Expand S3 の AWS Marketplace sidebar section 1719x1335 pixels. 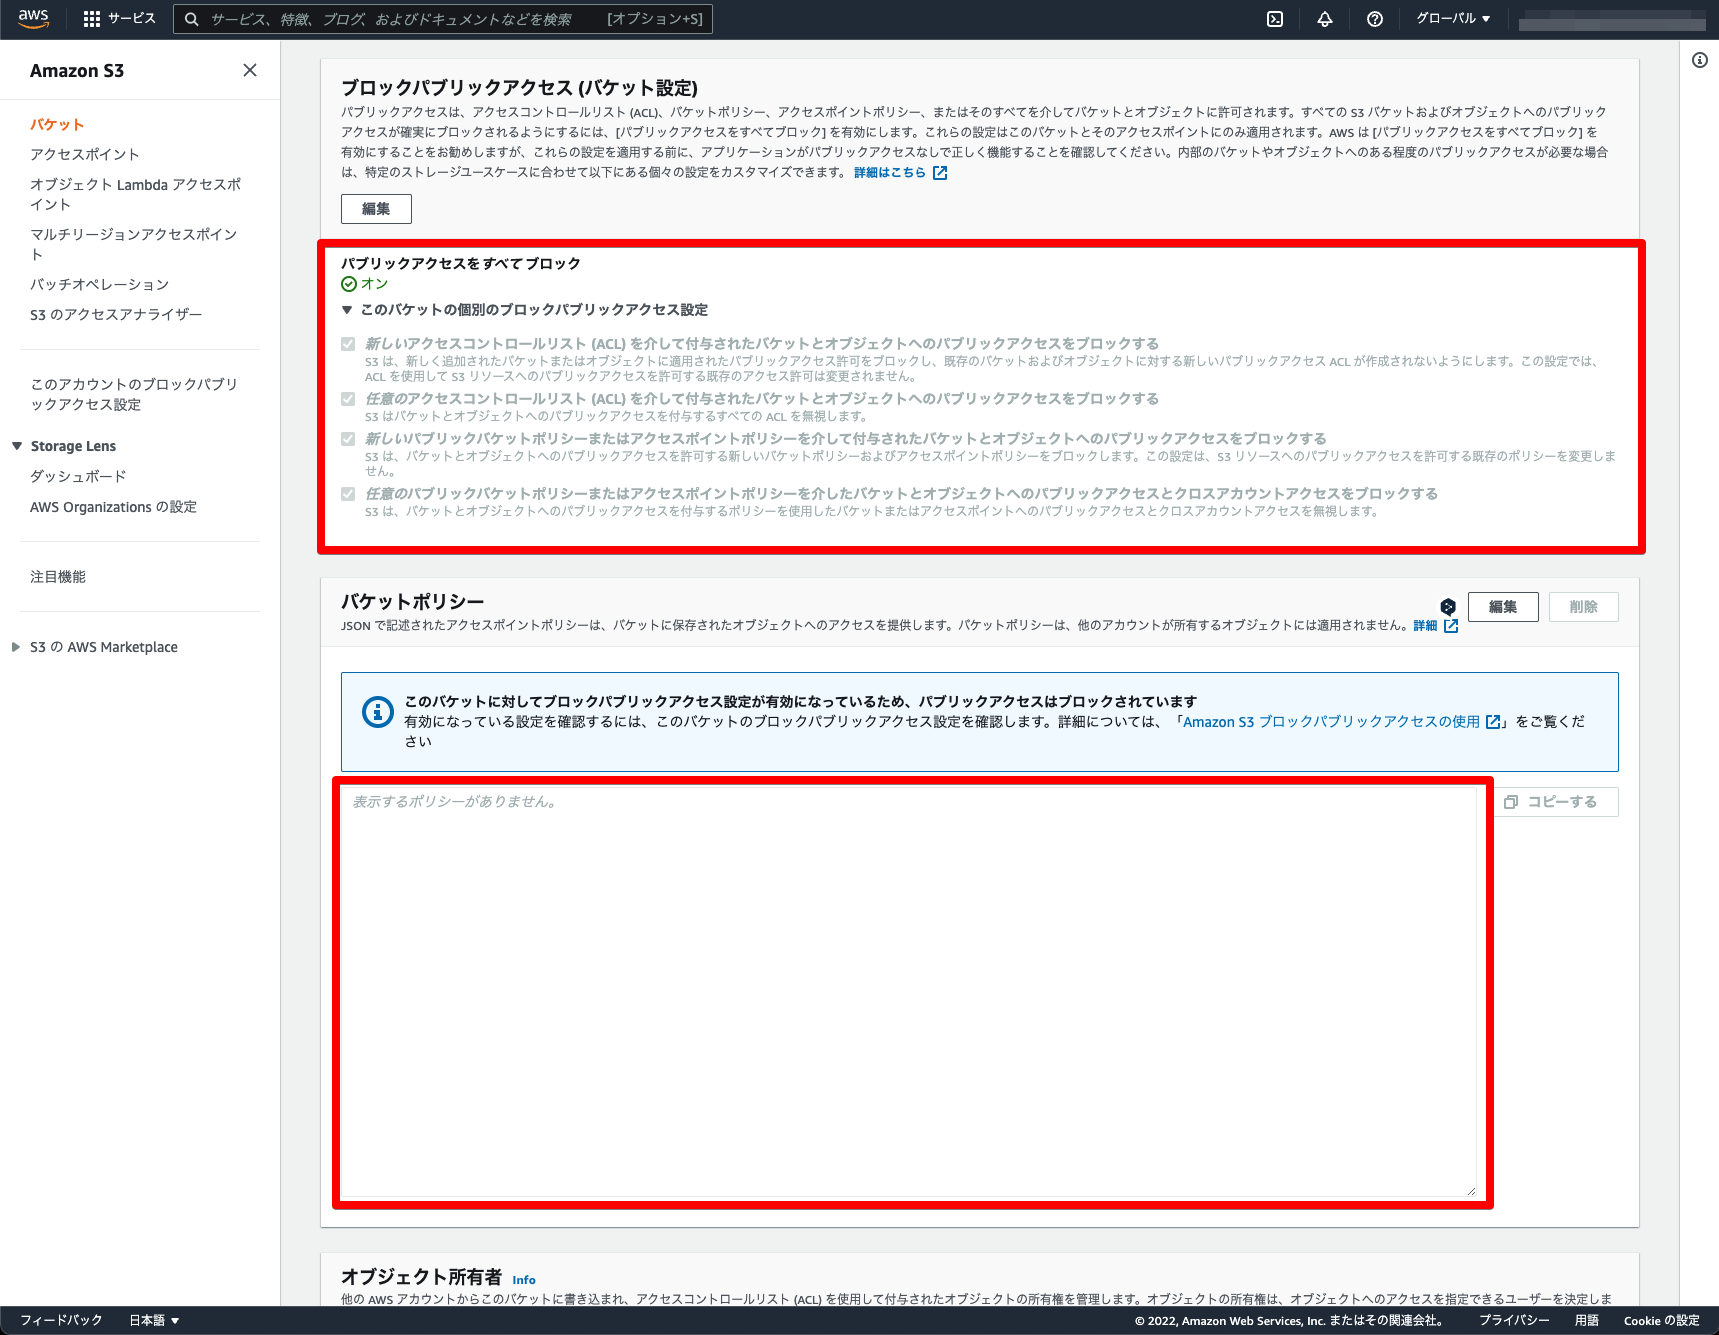coord(16,647)
